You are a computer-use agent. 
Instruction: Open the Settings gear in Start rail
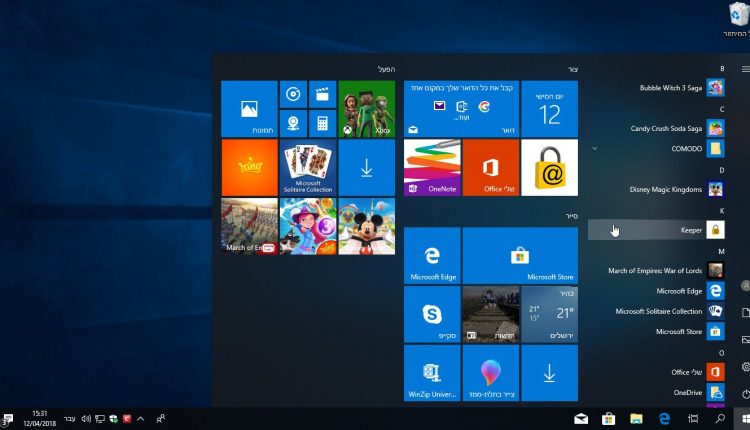pyautogui.click(x=746, y=367)
